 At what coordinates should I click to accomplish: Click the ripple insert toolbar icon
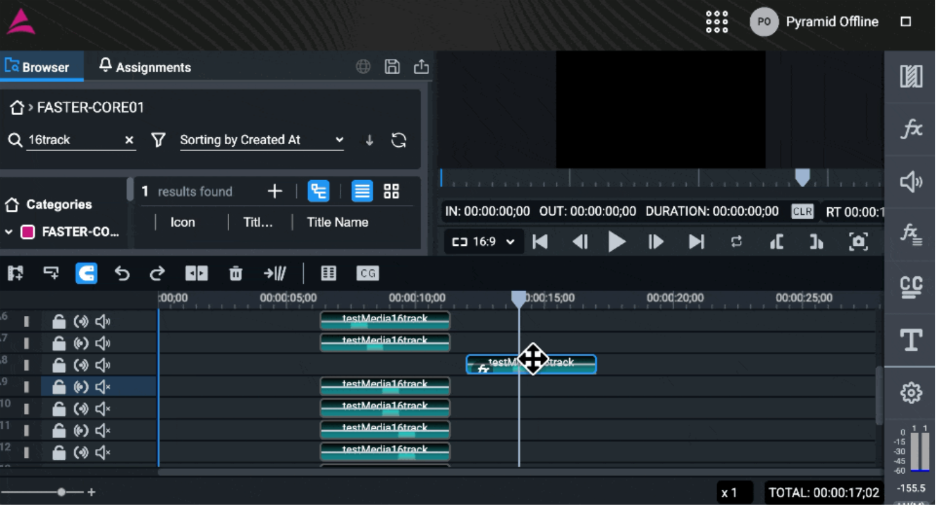coord(275,273)
